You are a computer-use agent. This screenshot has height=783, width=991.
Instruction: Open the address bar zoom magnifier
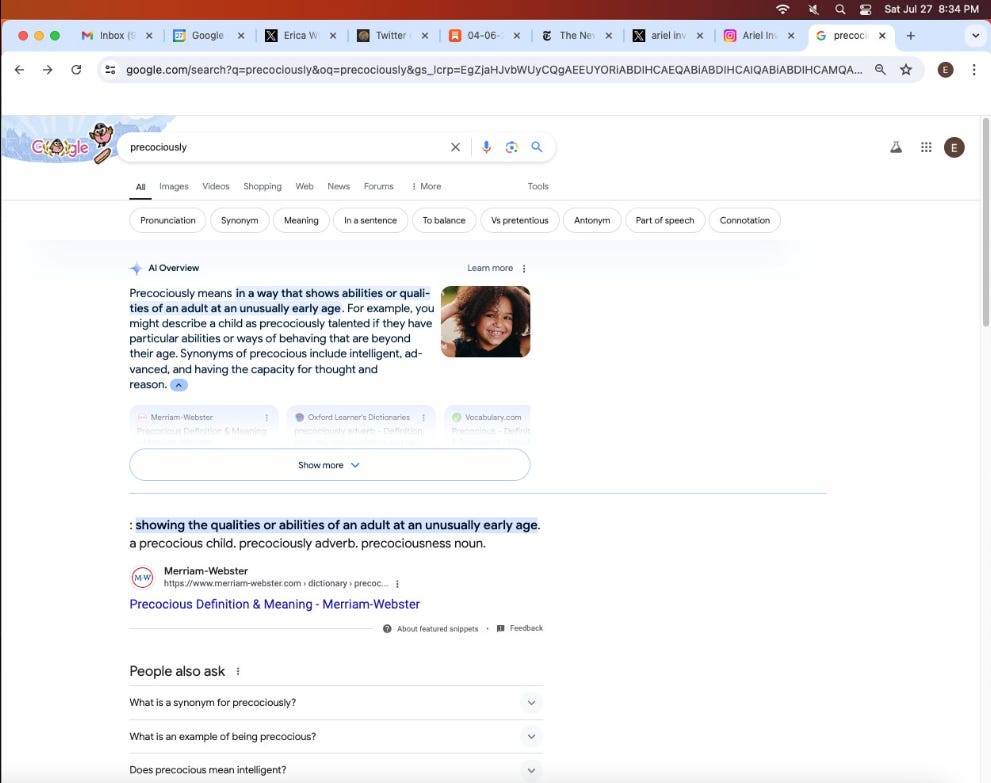[x=880, y=70]
